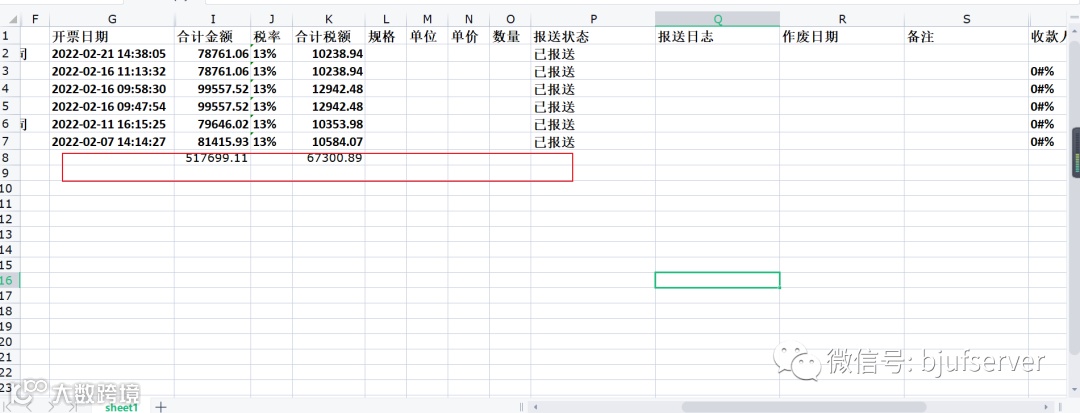Select column N header
The image size is (1080, 413).
[x=468, y=19]
